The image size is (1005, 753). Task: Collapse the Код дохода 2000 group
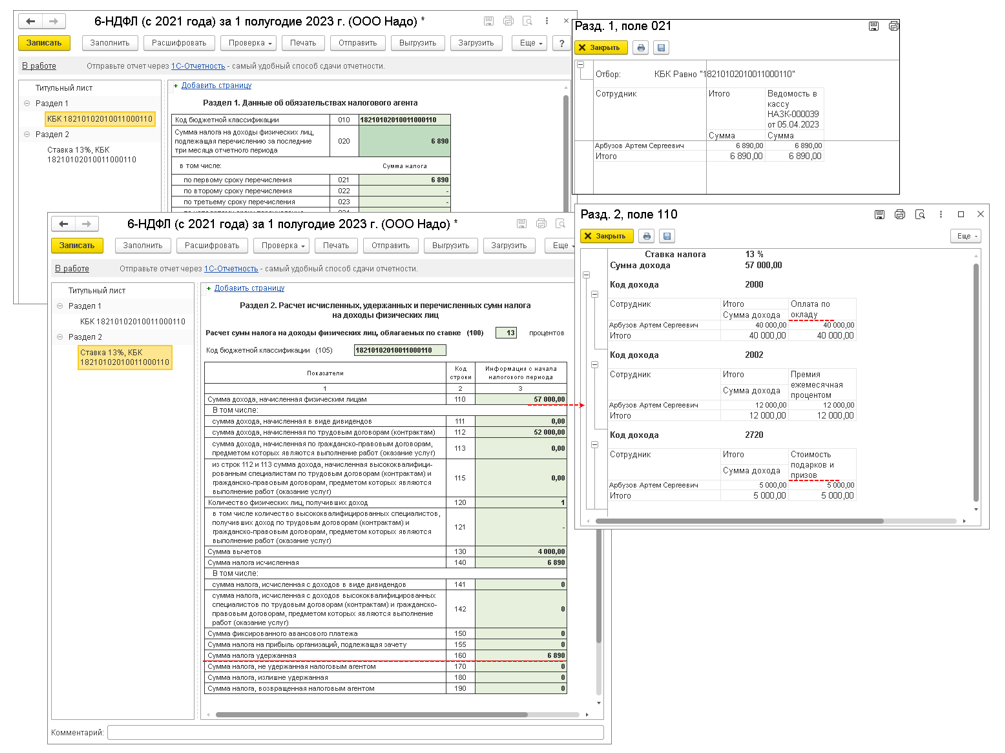click(594, 294)
